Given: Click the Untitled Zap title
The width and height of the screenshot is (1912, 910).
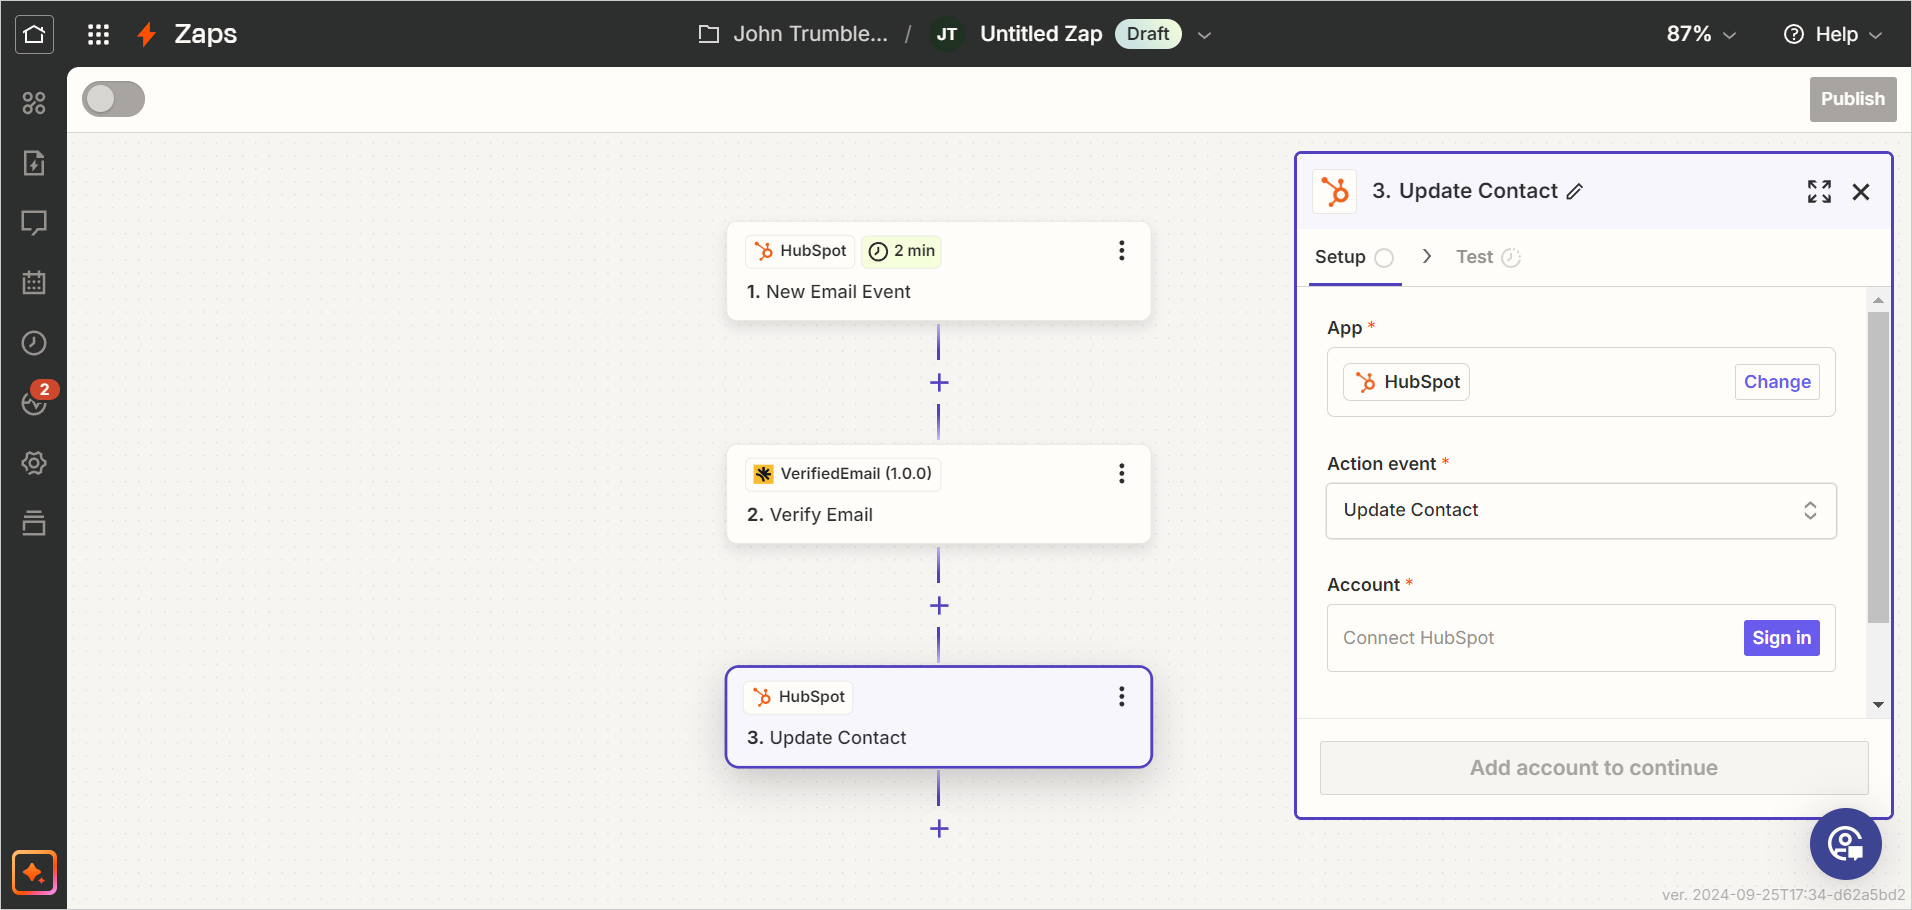Looking at the screenshot, I should click(1041, 34).
